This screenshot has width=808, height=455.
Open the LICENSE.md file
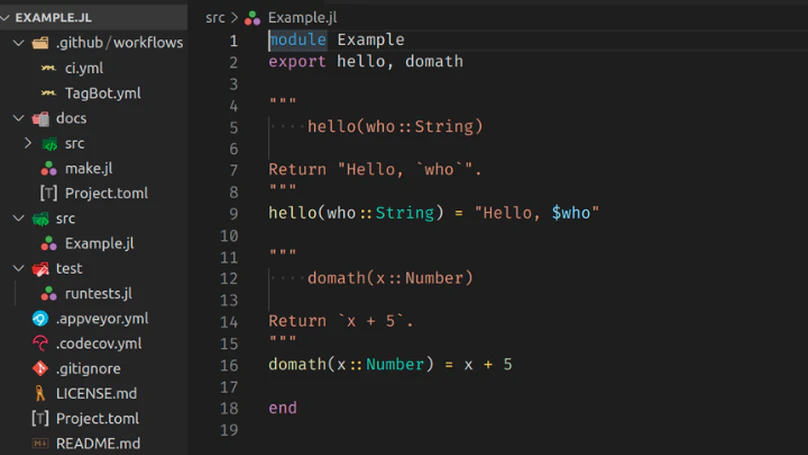96,394
